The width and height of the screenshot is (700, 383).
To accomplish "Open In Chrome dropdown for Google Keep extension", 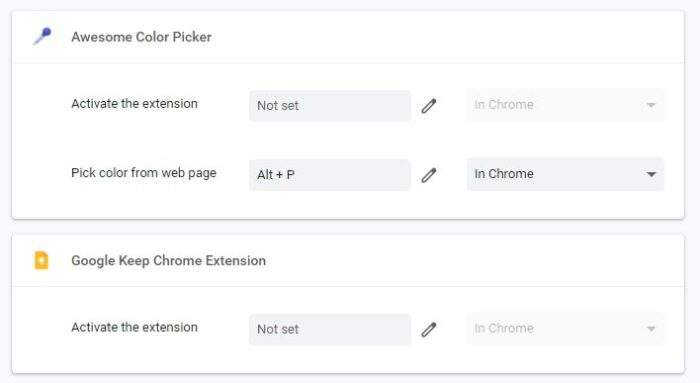I will [565, 329].
